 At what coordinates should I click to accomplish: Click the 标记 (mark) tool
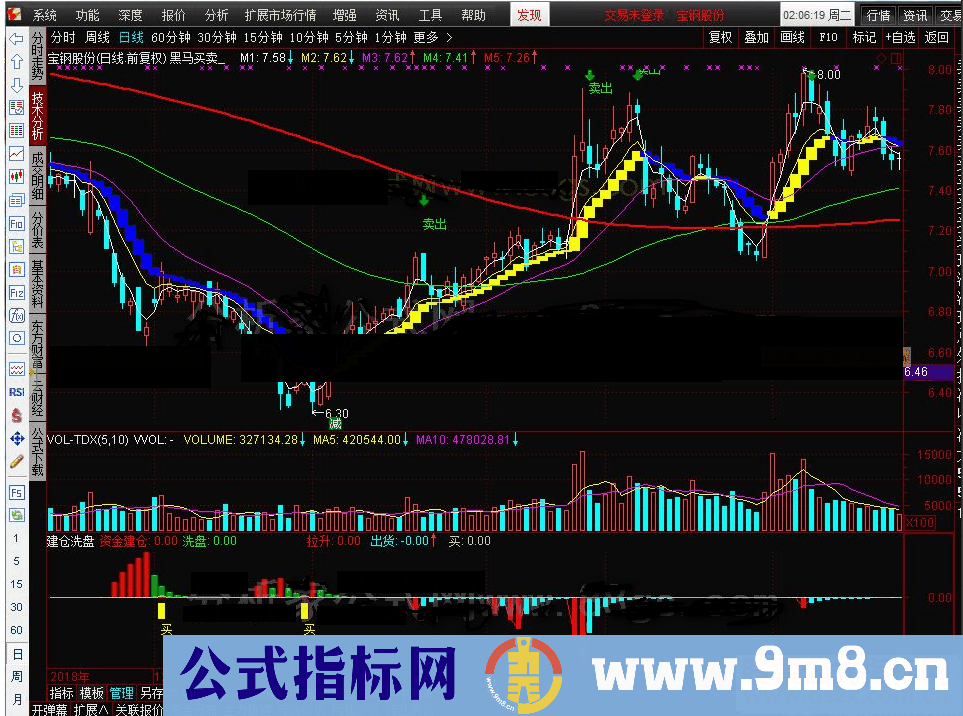pyautogui.click(x=865, y=36)
